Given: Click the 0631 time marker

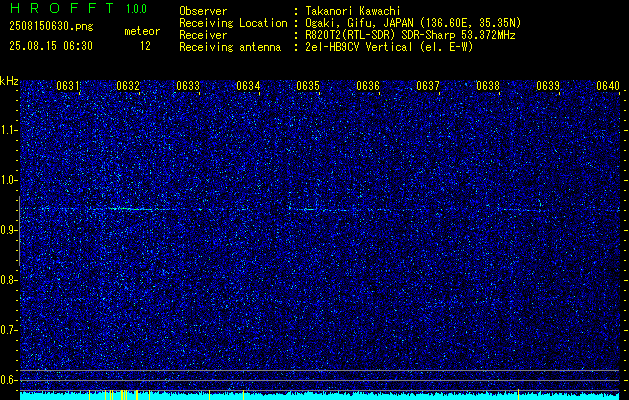Looking at the screenshot, I should 68,86.
